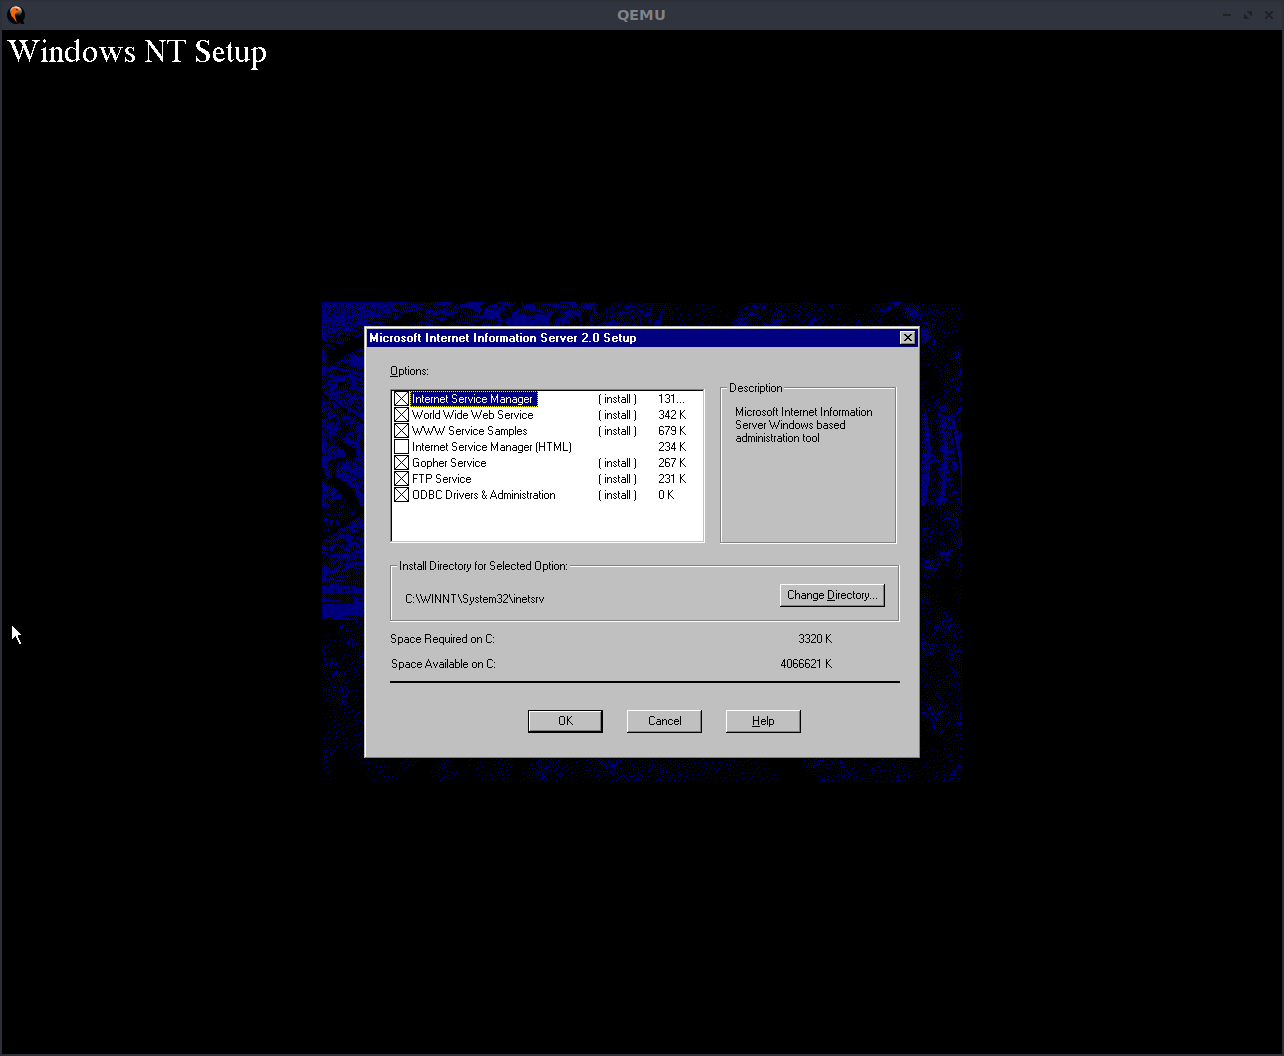Uncheck the FTP Service checkbox

tap(401, 479)
